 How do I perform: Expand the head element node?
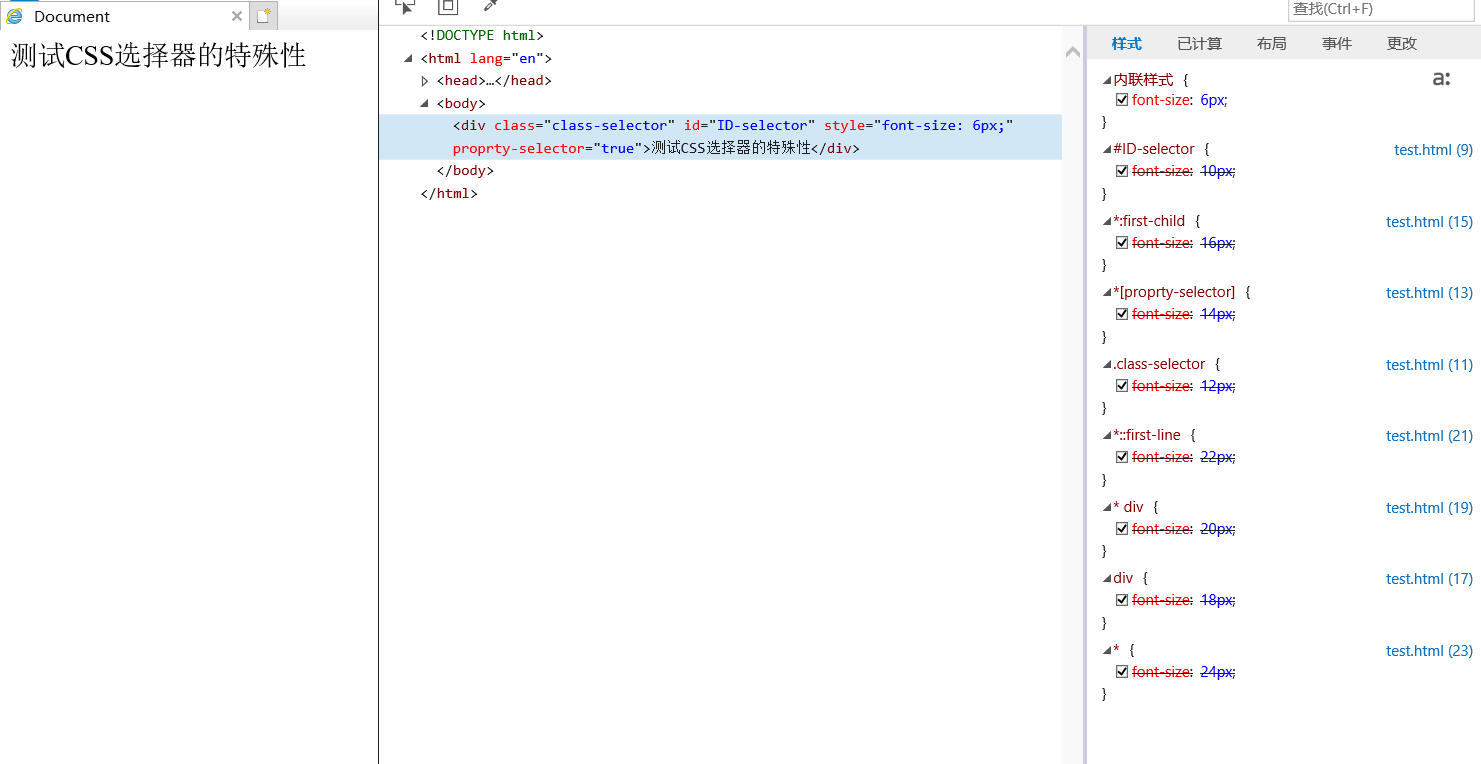[x=425, y=81]
